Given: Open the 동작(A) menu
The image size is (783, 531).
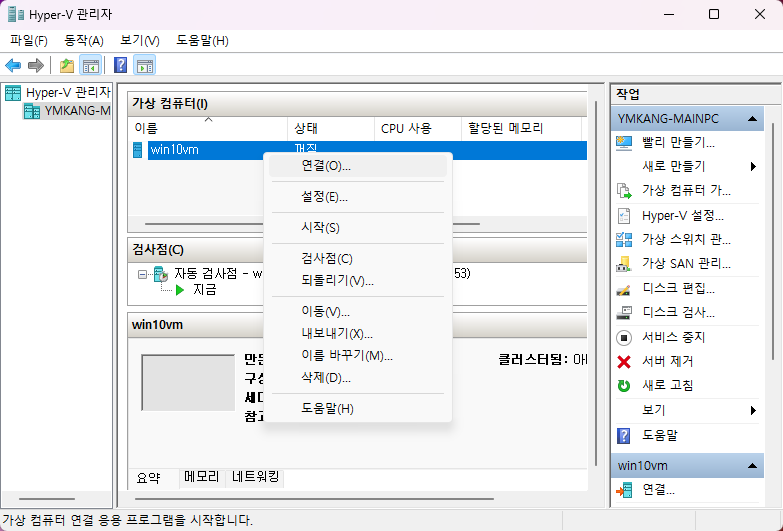Looking at the screenshot, I should (84, 41).
